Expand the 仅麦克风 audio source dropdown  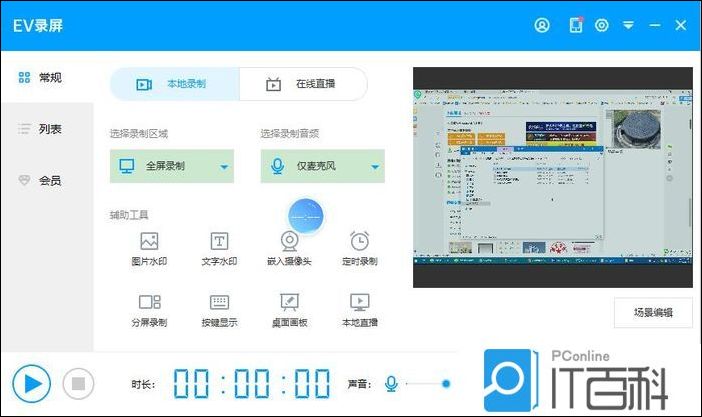click(x=323, y=166)
